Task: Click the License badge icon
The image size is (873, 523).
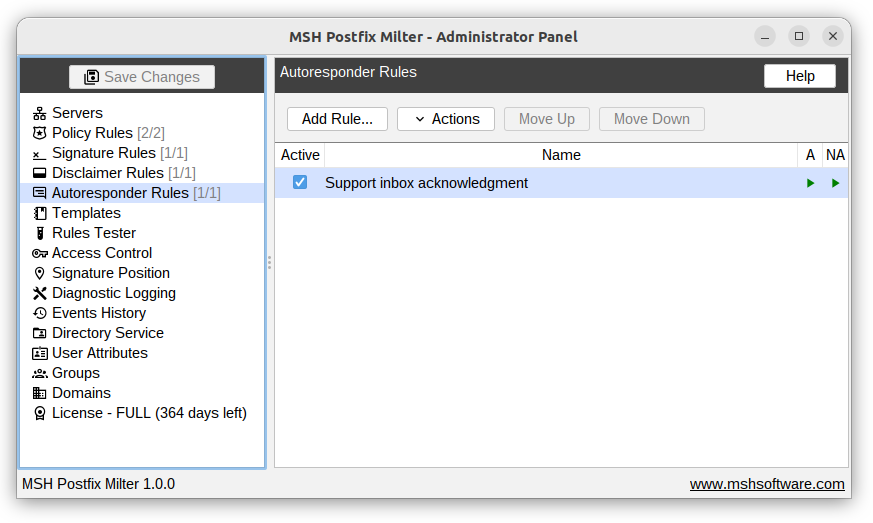Action: [x=40, y=414]
